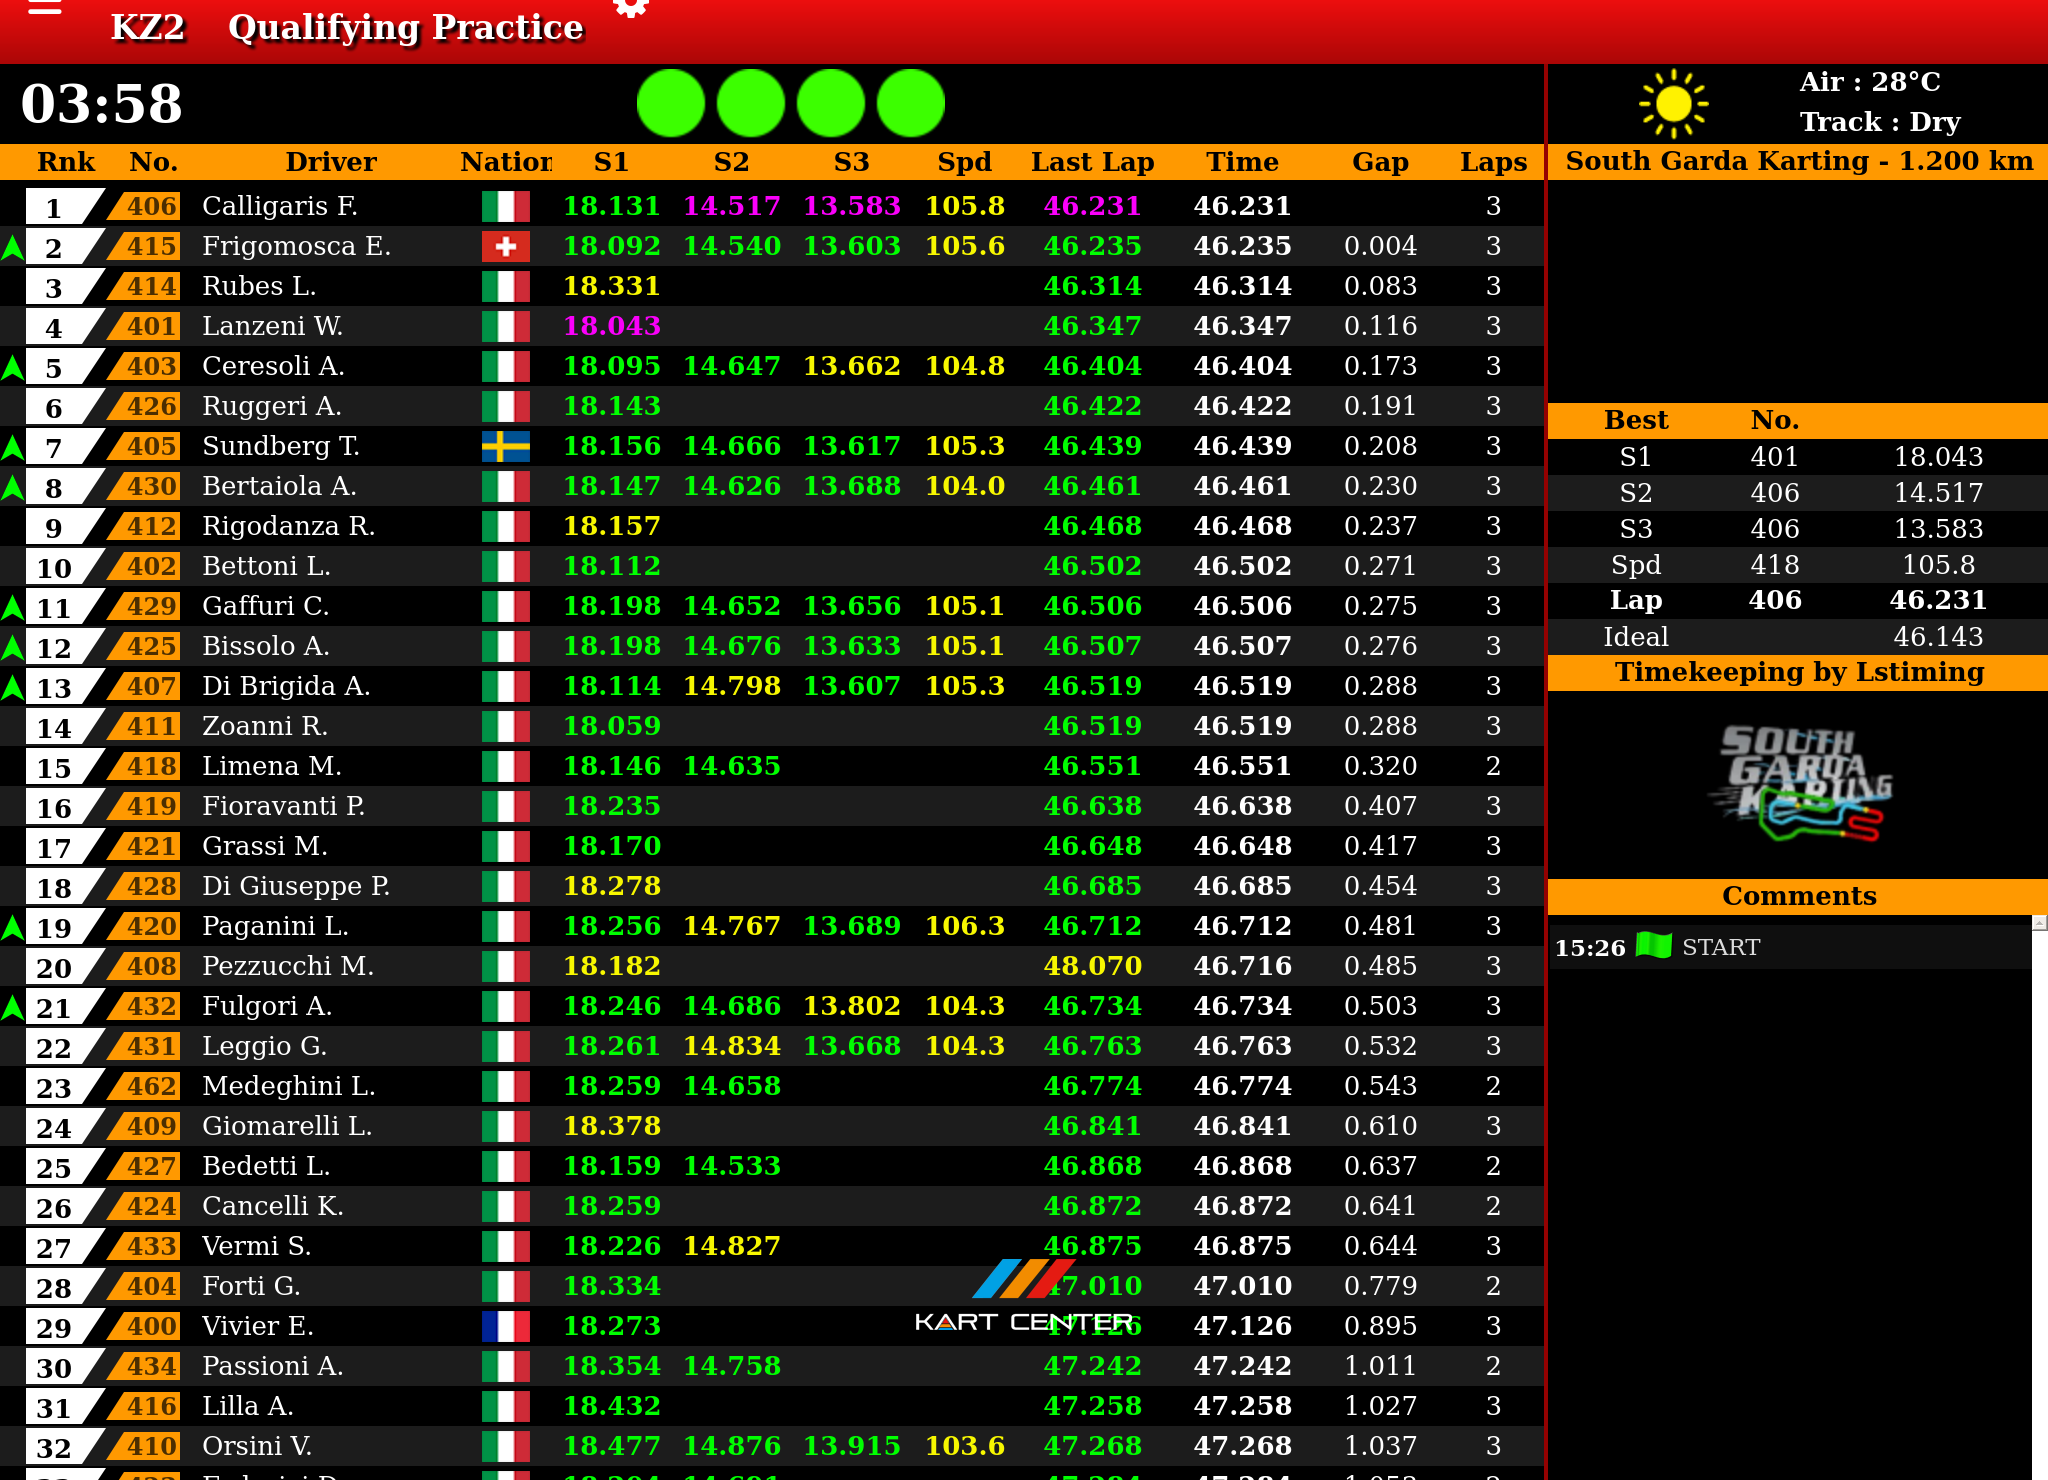Click the French flag for Vivier
Screen dimensions: 2048x1480
(506, 1326)
